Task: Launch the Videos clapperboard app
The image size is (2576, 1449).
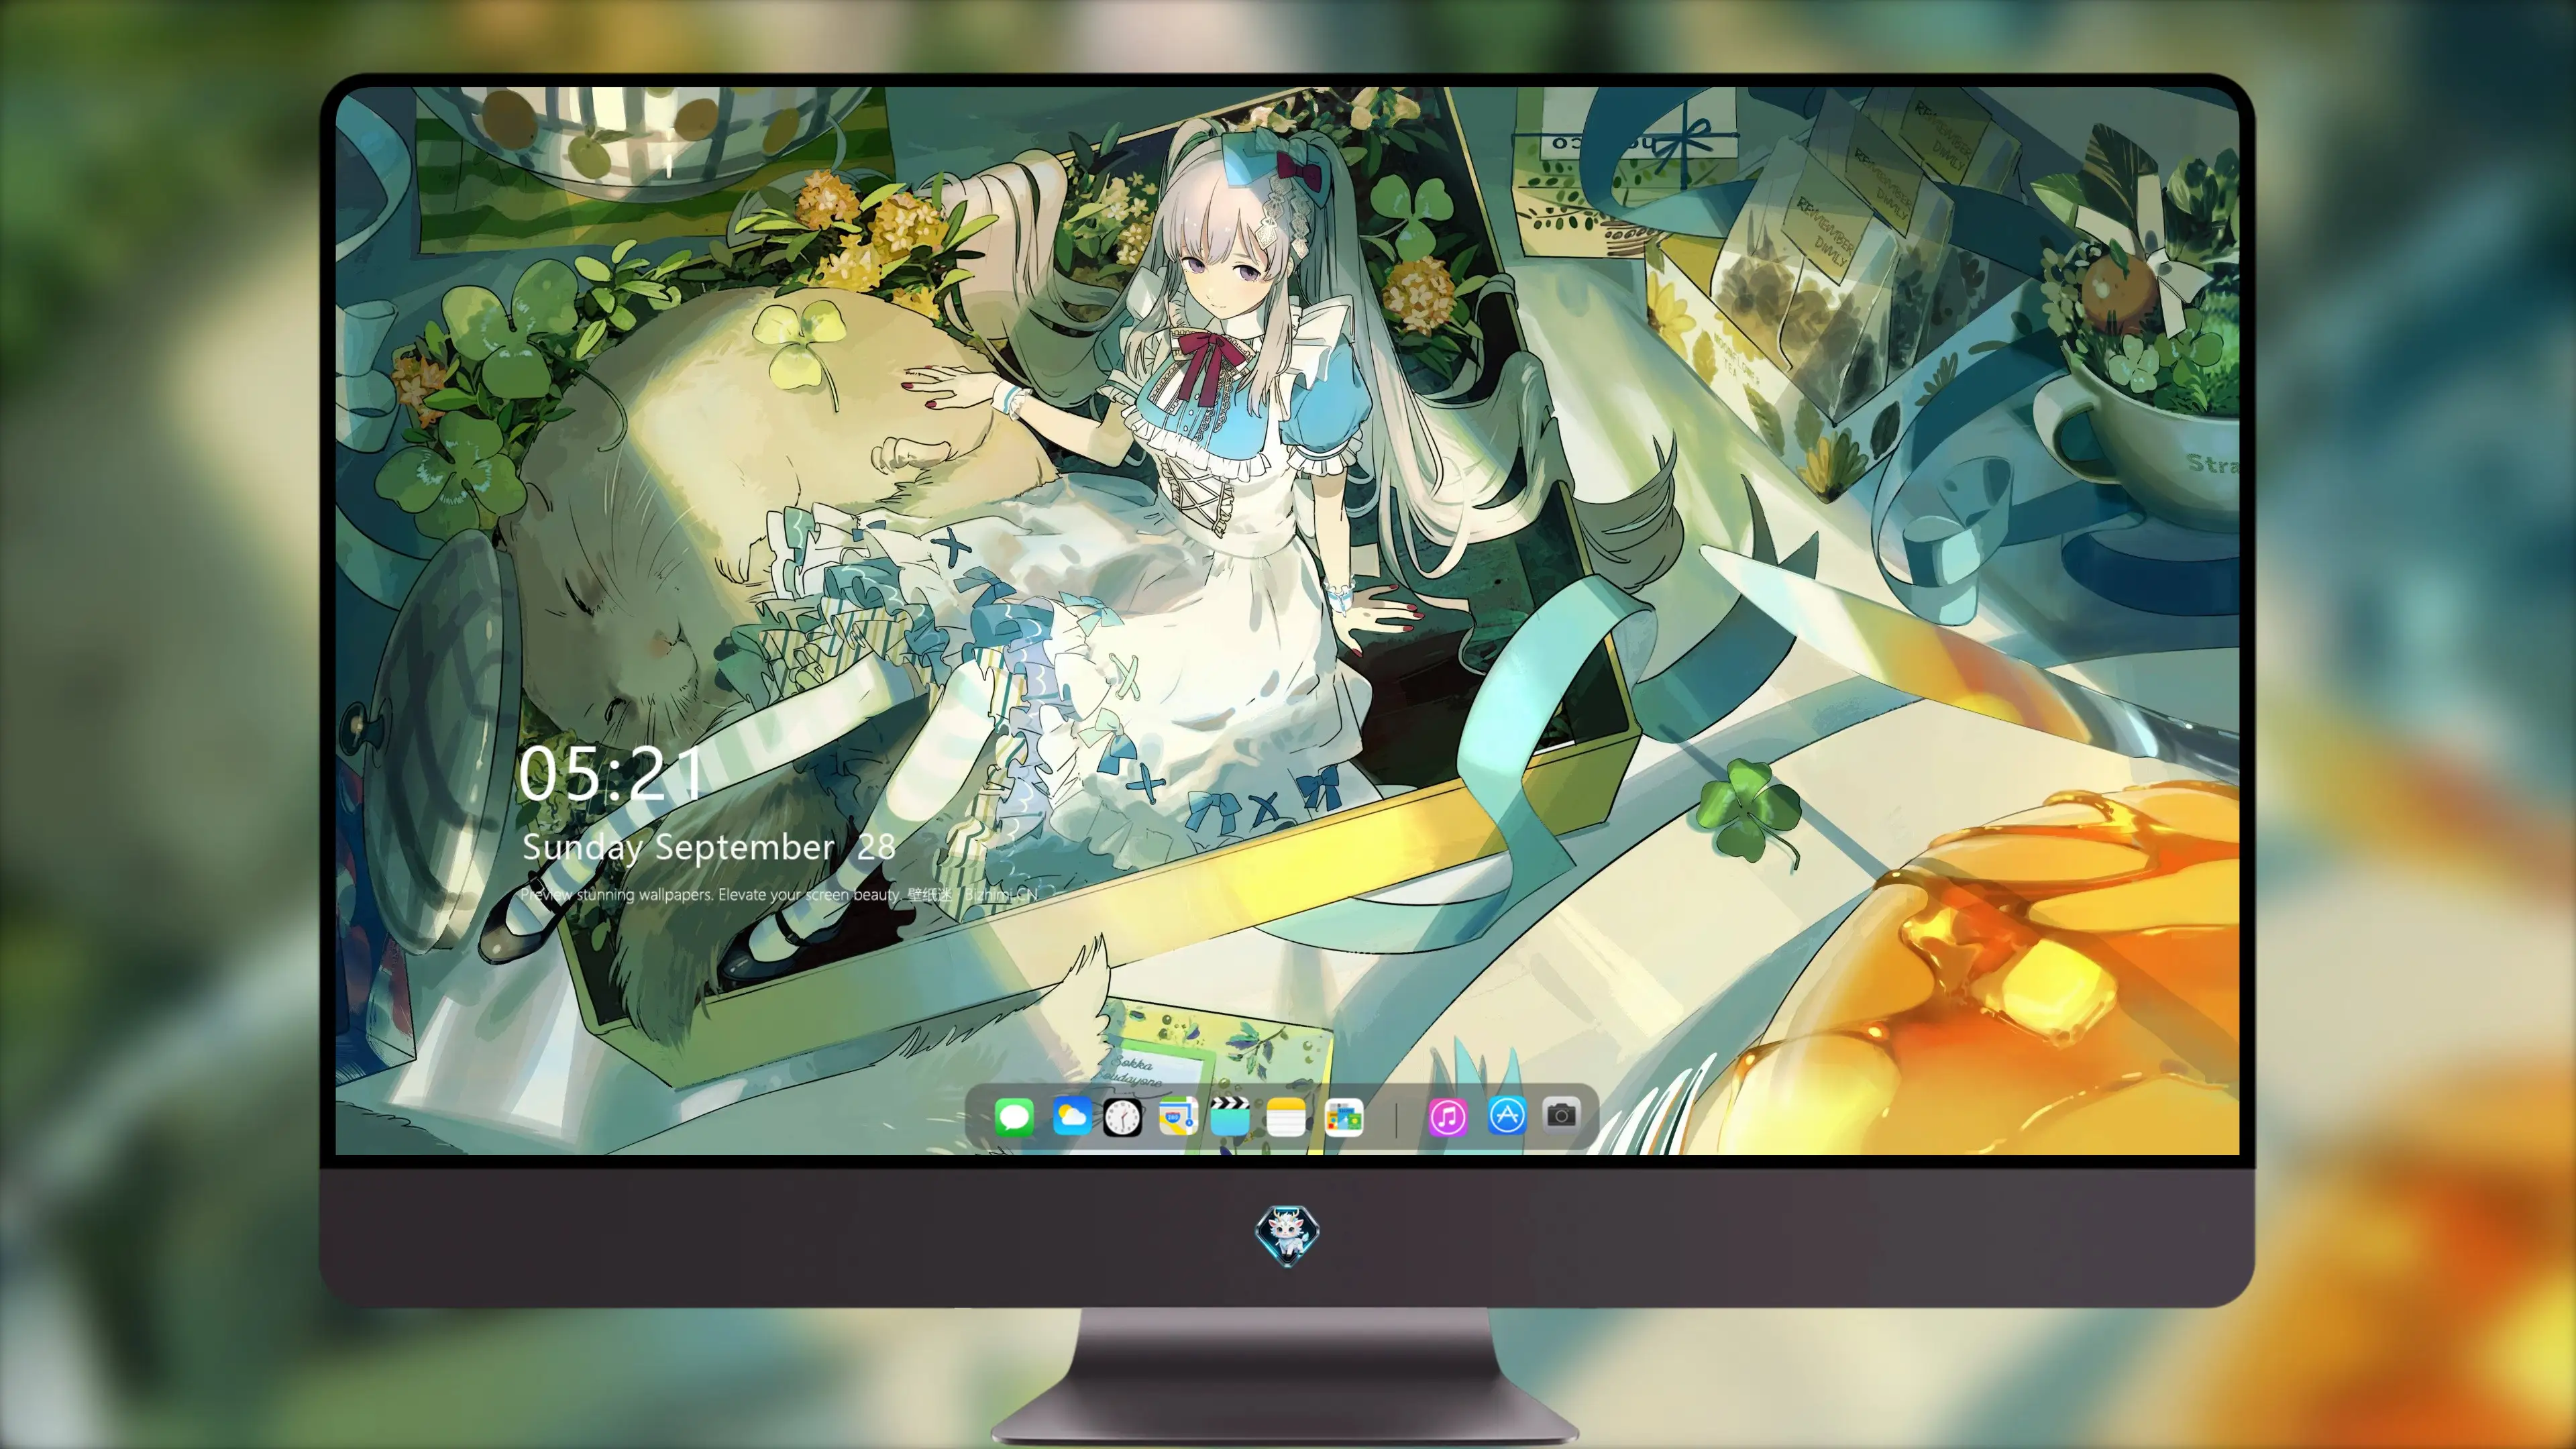Action: coord(1230,1116)
